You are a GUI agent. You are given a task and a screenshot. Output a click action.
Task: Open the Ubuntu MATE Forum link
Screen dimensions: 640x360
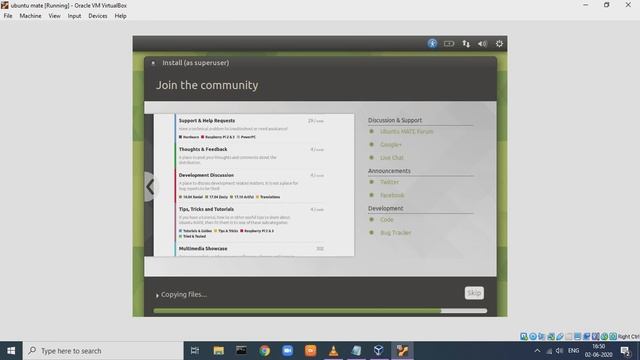(x=407, y=131)
